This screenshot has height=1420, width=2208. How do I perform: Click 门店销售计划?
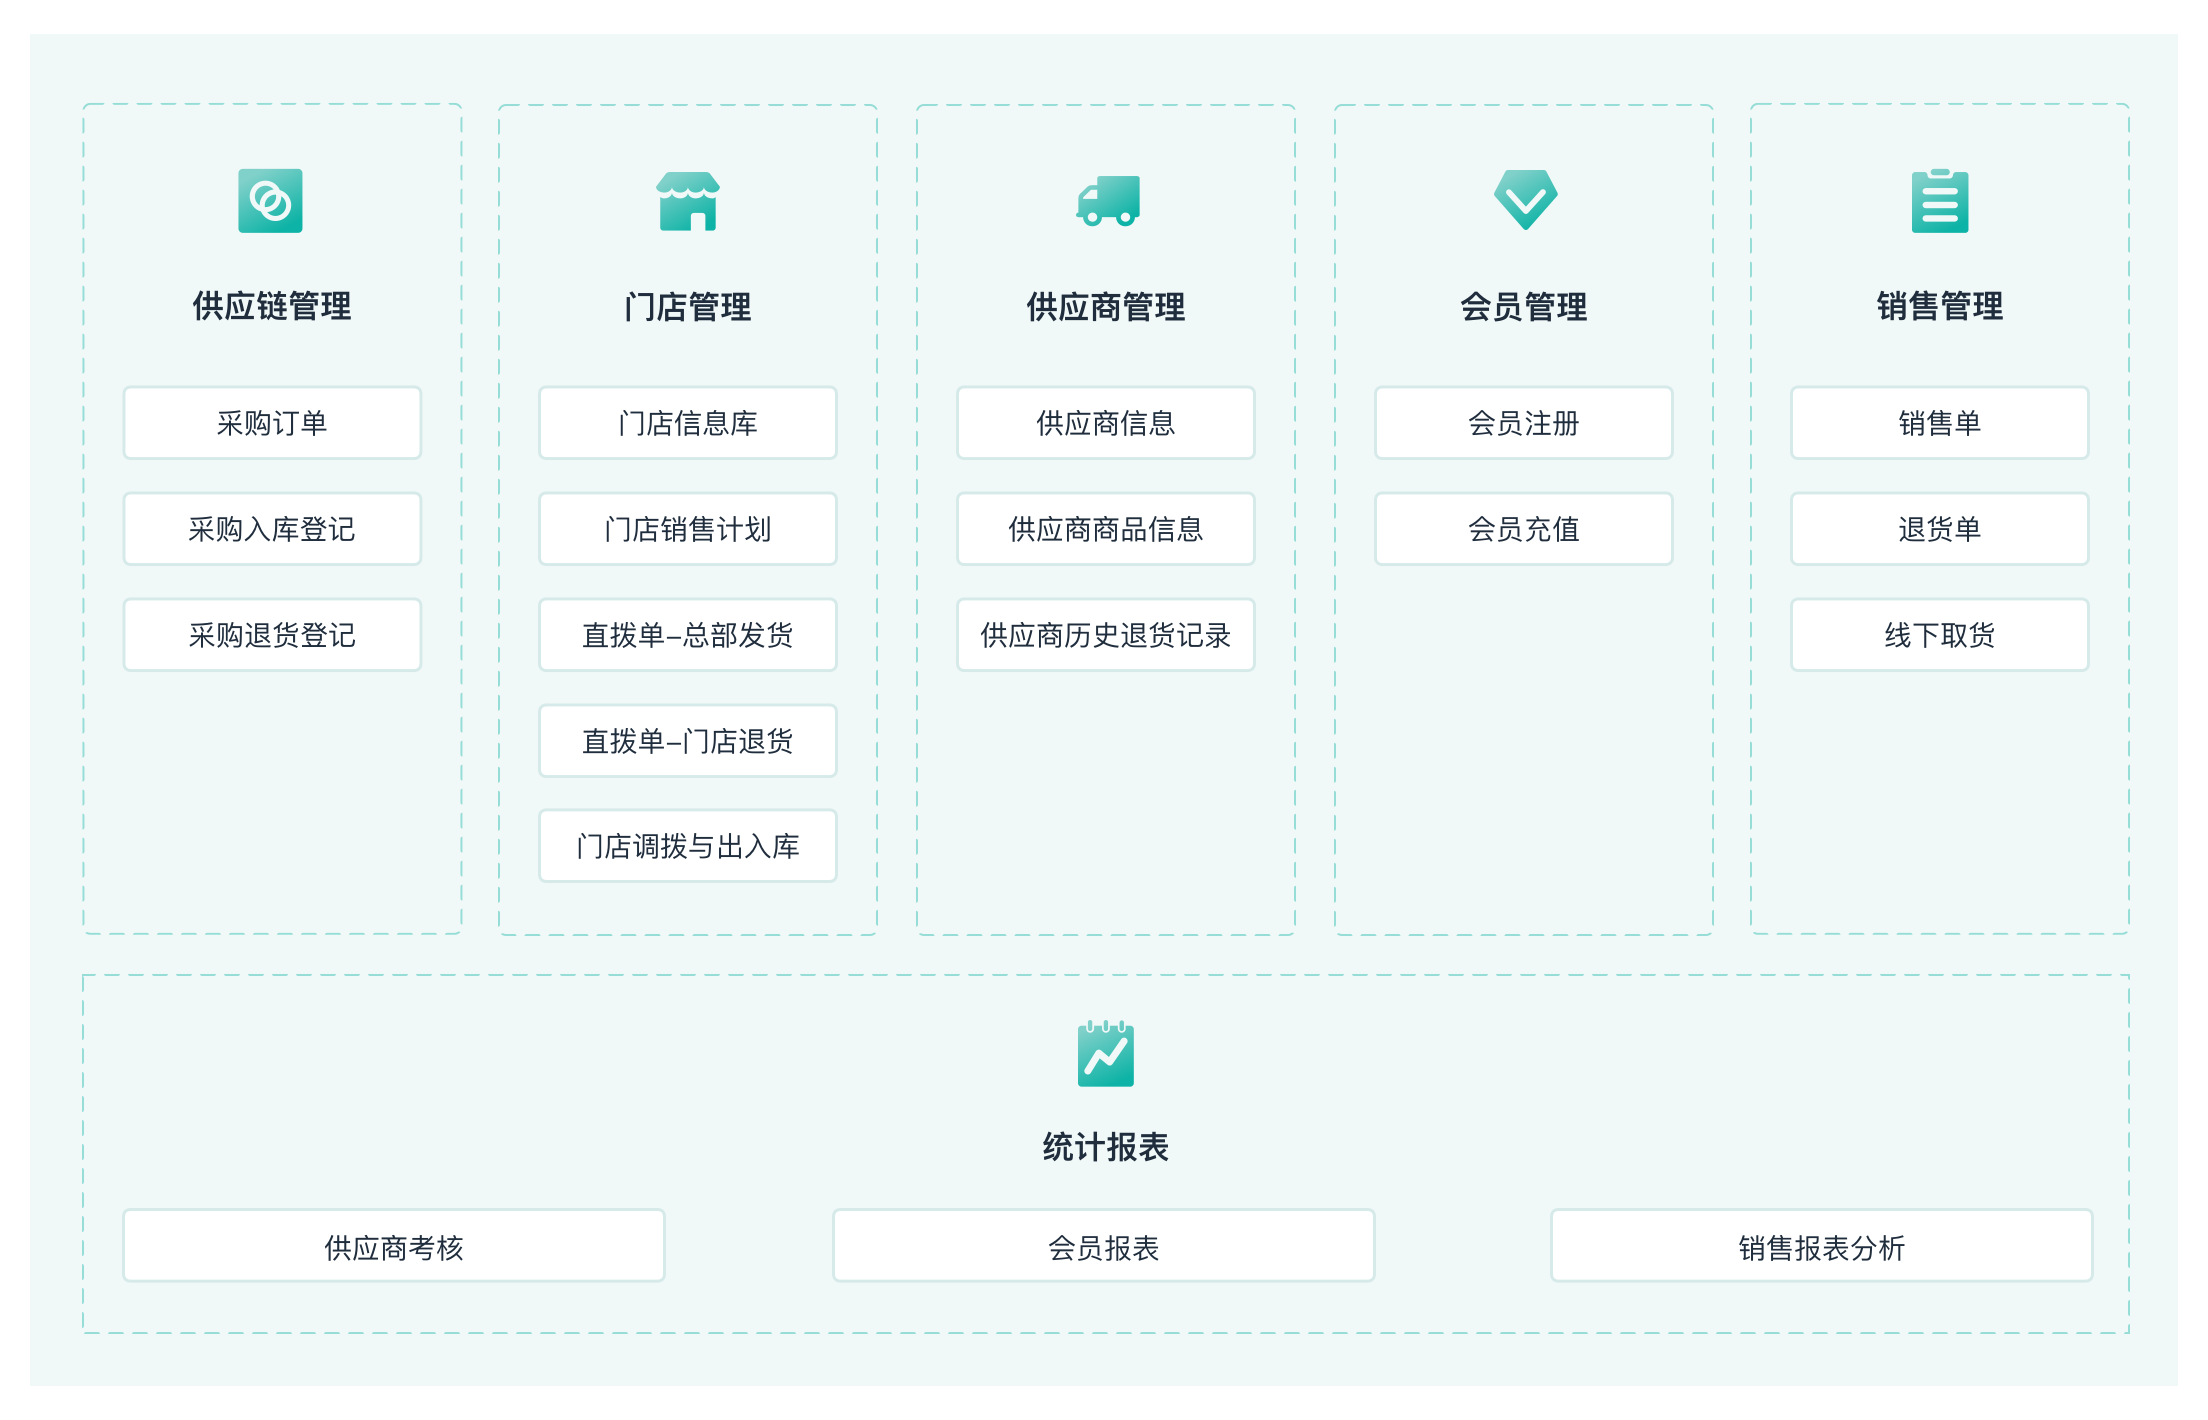coord(687,529)
